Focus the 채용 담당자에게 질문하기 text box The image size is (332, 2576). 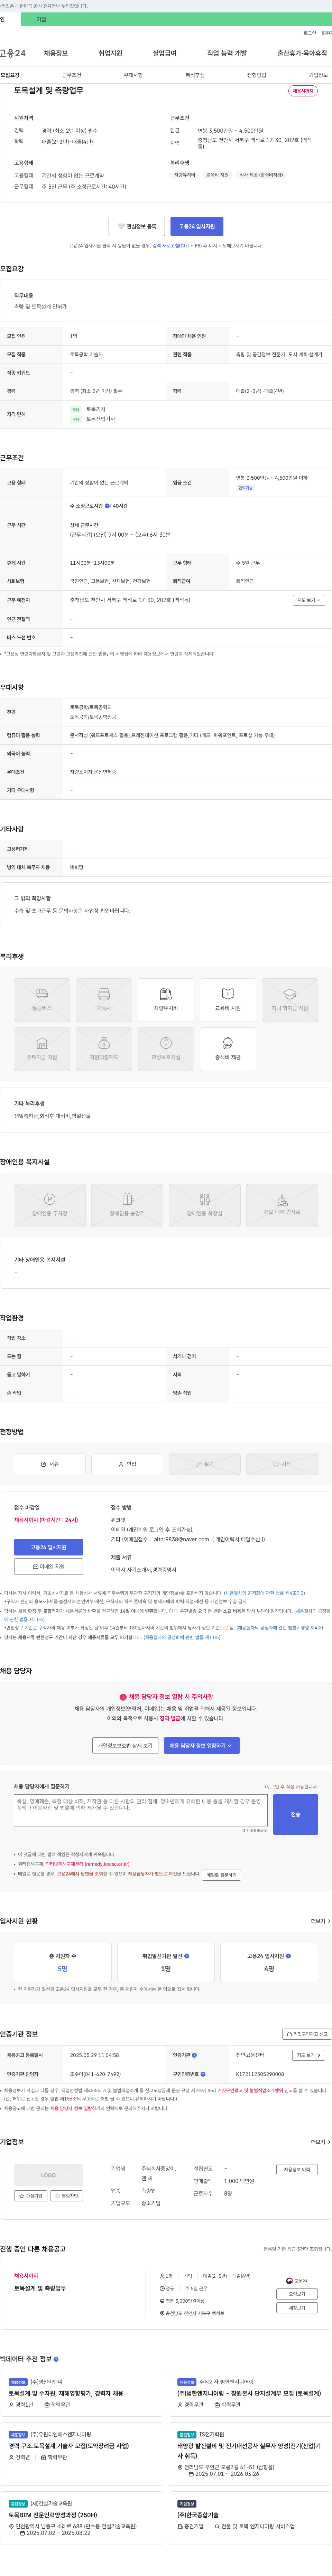141,1810
